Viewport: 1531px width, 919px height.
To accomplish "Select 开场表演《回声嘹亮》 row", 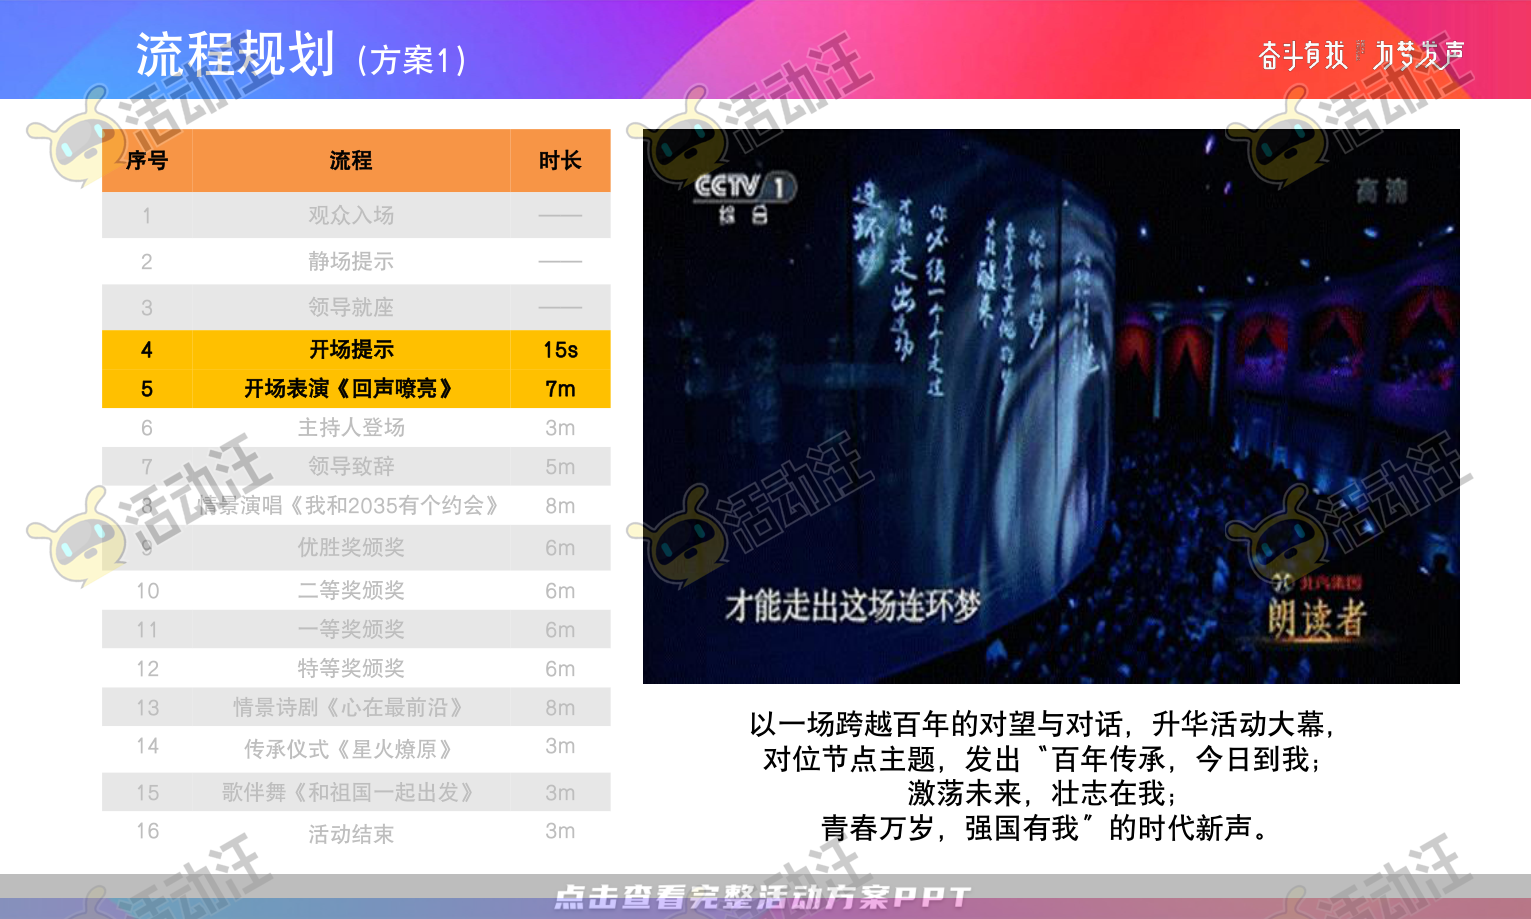I will point(356,388).
